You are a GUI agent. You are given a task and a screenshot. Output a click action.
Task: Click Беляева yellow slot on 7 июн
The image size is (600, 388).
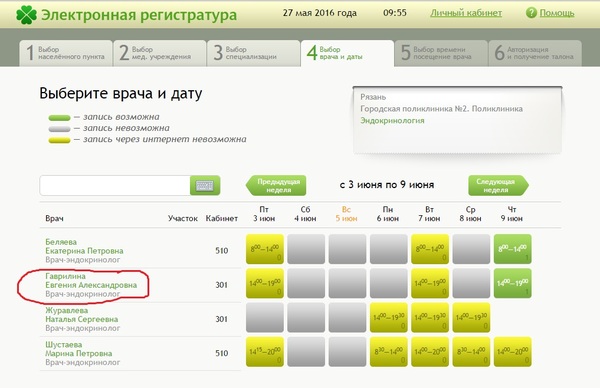click(430, 249)
